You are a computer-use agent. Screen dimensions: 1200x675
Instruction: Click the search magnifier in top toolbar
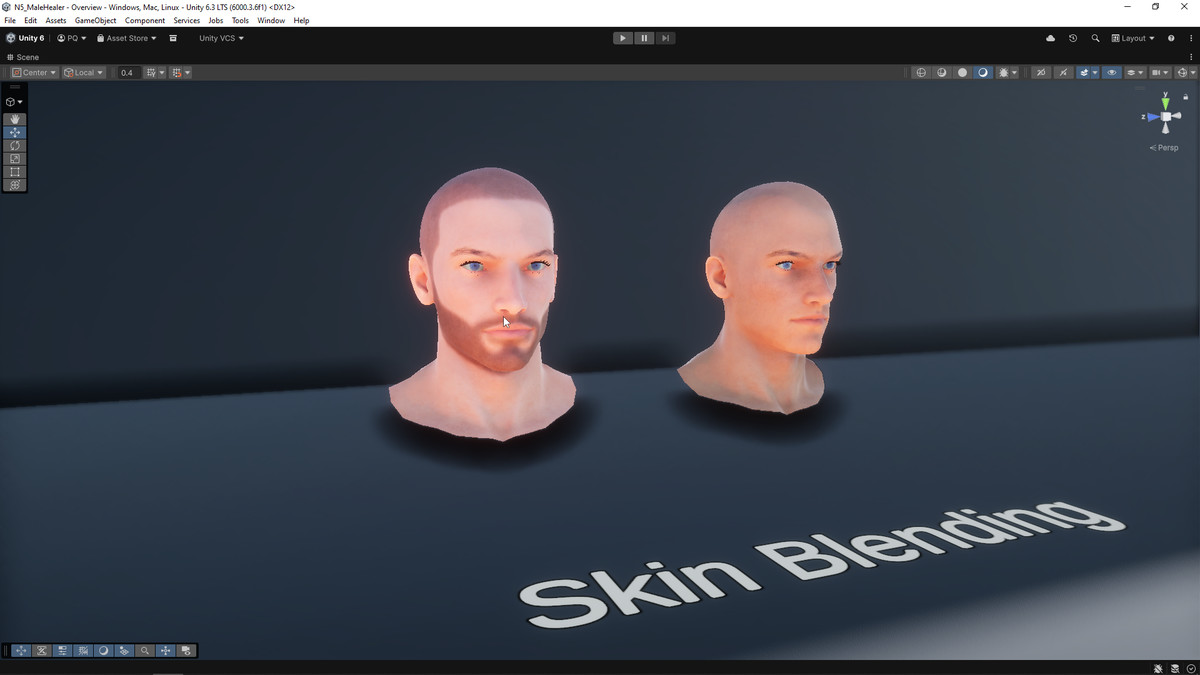(x=1095, y=38)
